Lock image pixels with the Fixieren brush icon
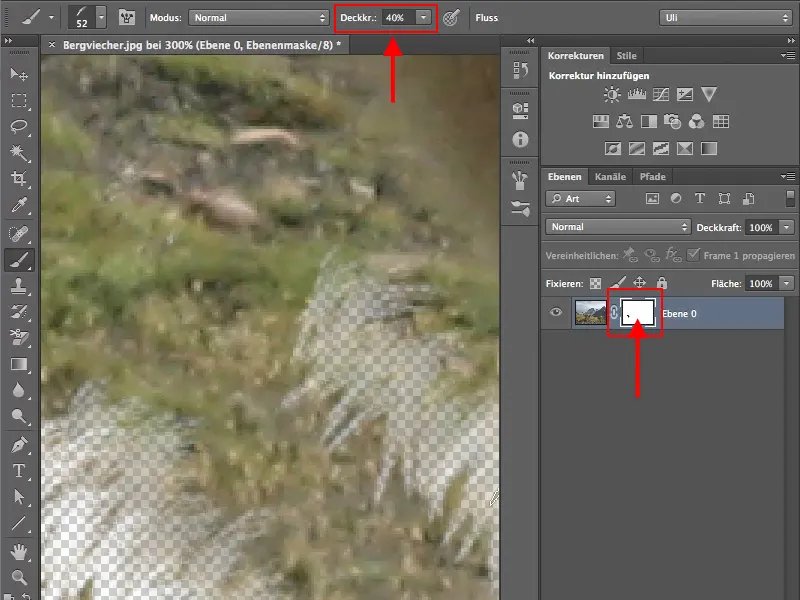 click(x=618, y=282)
